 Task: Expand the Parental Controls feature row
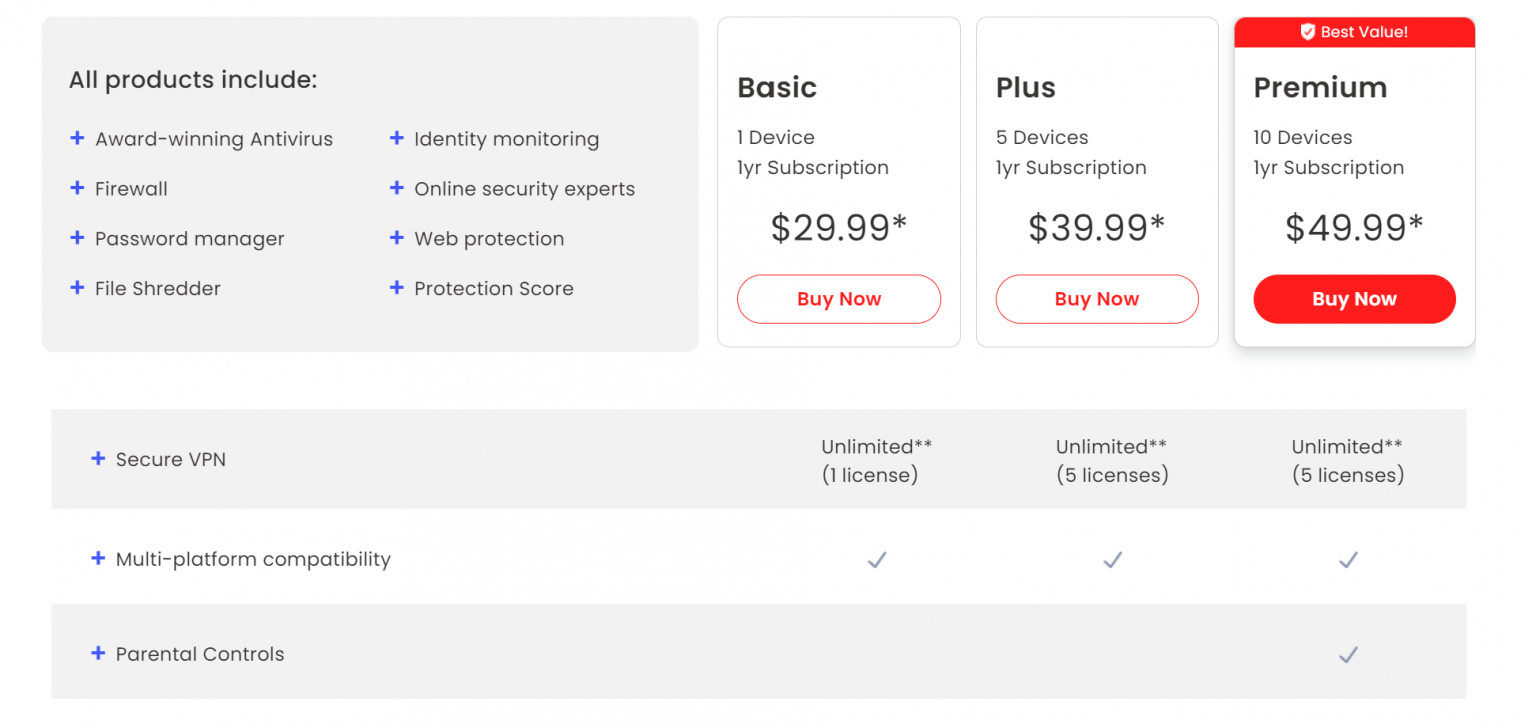[x=98, y=653]
